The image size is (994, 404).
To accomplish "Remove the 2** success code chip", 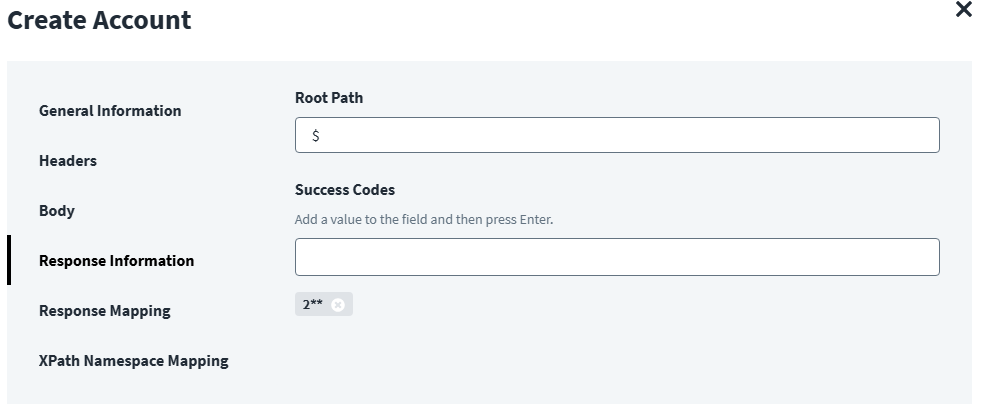I will [338, 305].
